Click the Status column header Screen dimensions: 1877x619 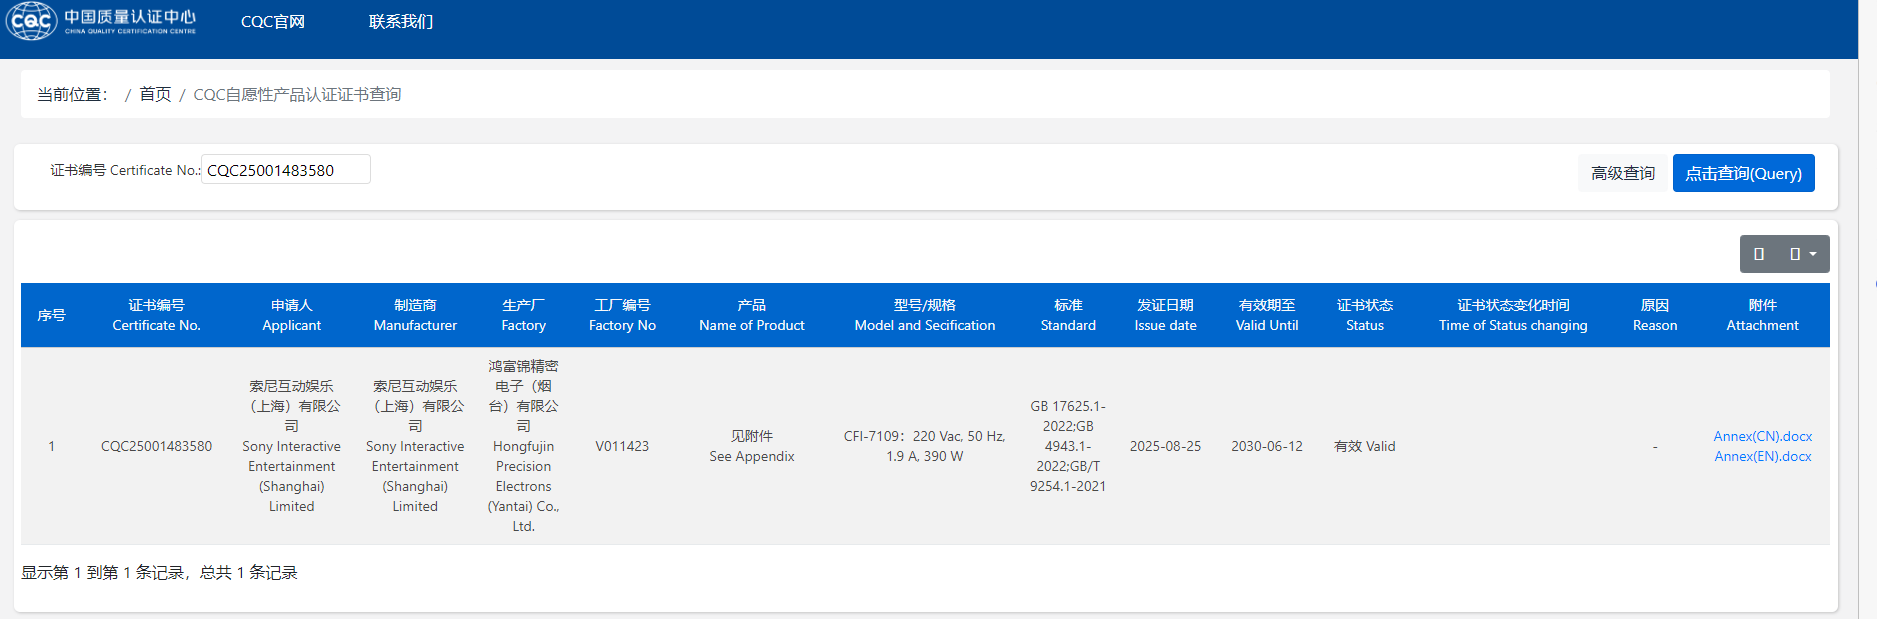click(1365, 315)
